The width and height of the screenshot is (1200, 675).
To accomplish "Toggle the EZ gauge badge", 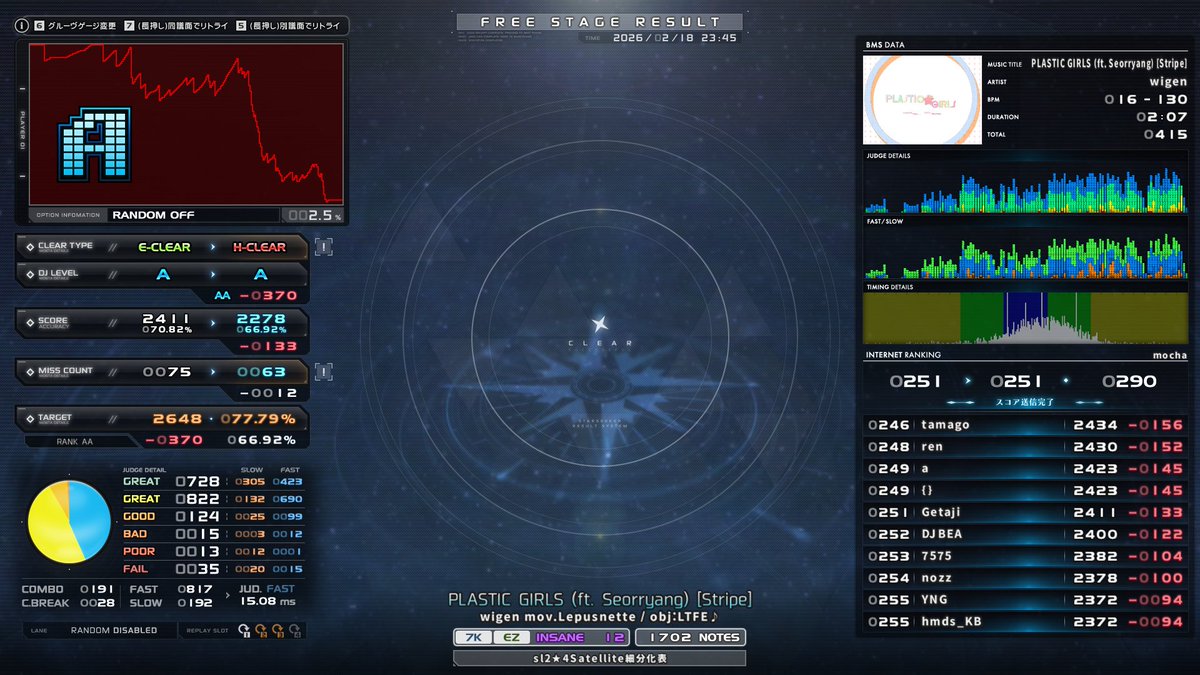I will pos(508,636).
